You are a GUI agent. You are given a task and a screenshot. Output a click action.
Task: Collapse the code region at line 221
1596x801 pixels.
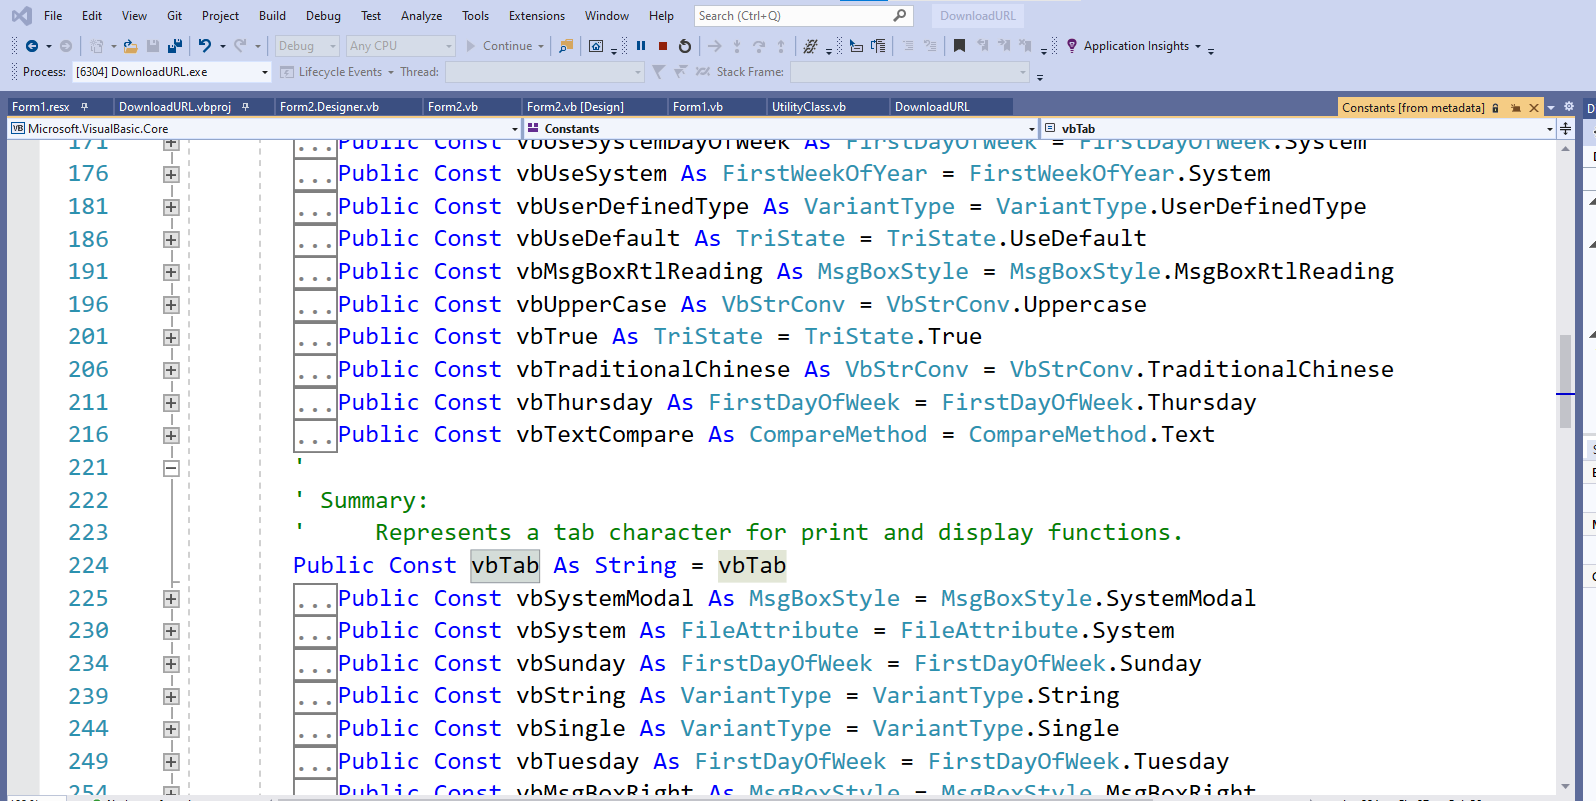(x=171, y=468)
